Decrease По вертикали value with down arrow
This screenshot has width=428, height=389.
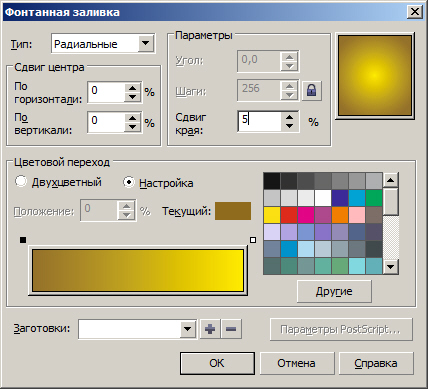point(132,127)
